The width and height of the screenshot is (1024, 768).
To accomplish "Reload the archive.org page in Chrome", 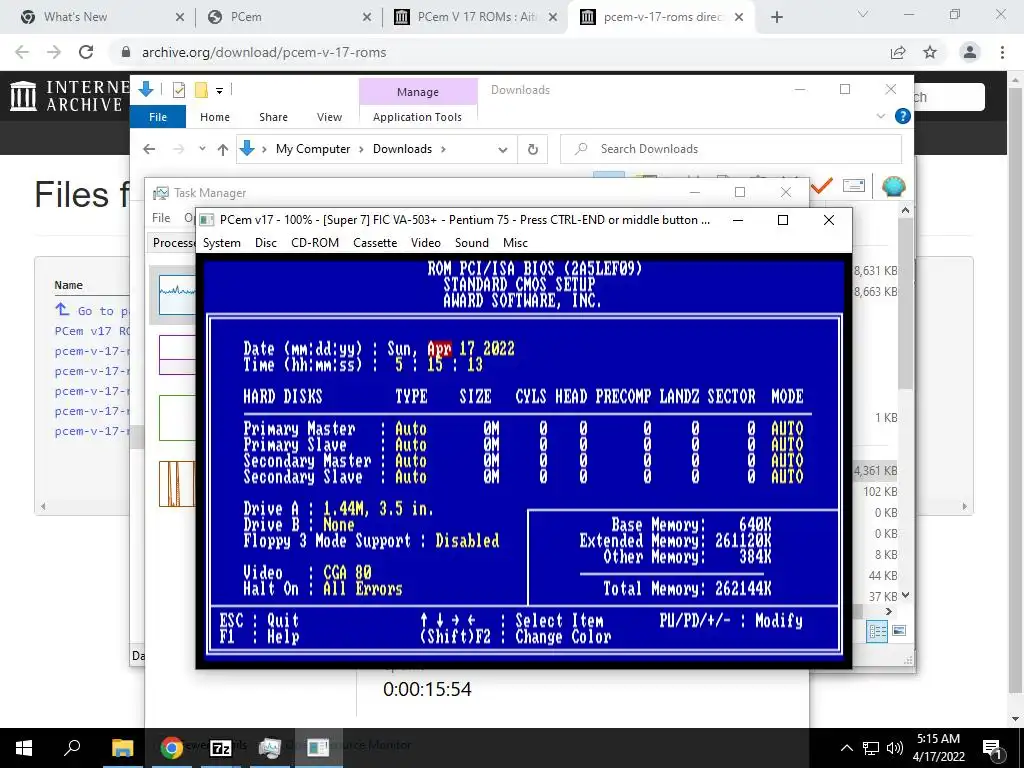I will (x=86, y=52).
